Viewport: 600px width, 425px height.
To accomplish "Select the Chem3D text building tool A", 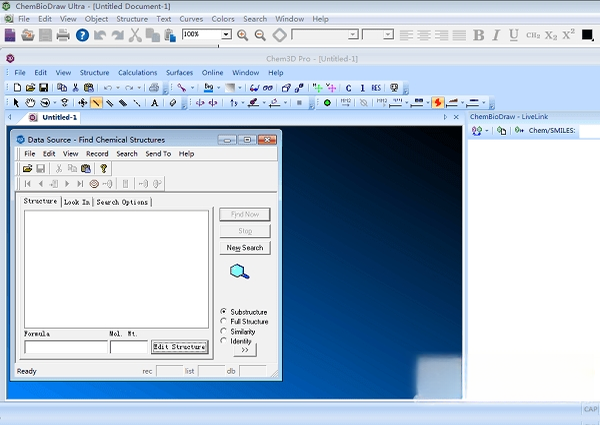I will (155, 103).
